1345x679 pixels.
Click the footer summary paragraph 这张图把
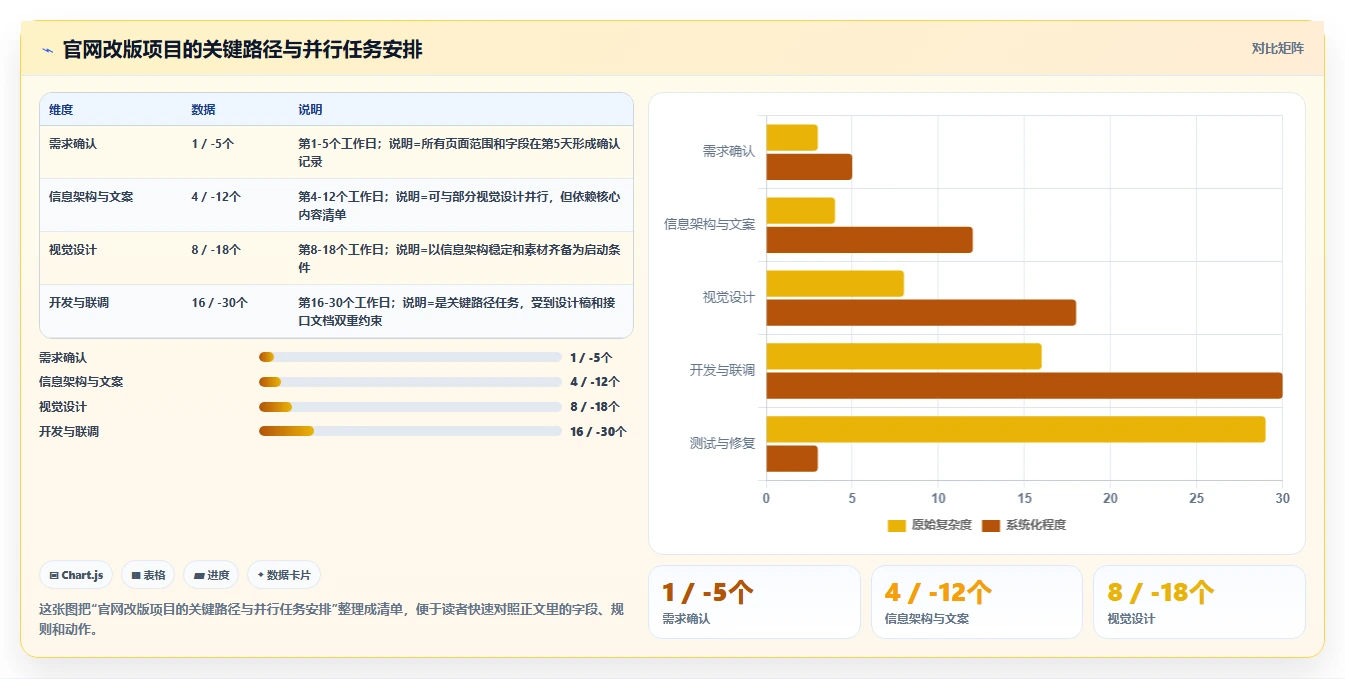[331, 619]
